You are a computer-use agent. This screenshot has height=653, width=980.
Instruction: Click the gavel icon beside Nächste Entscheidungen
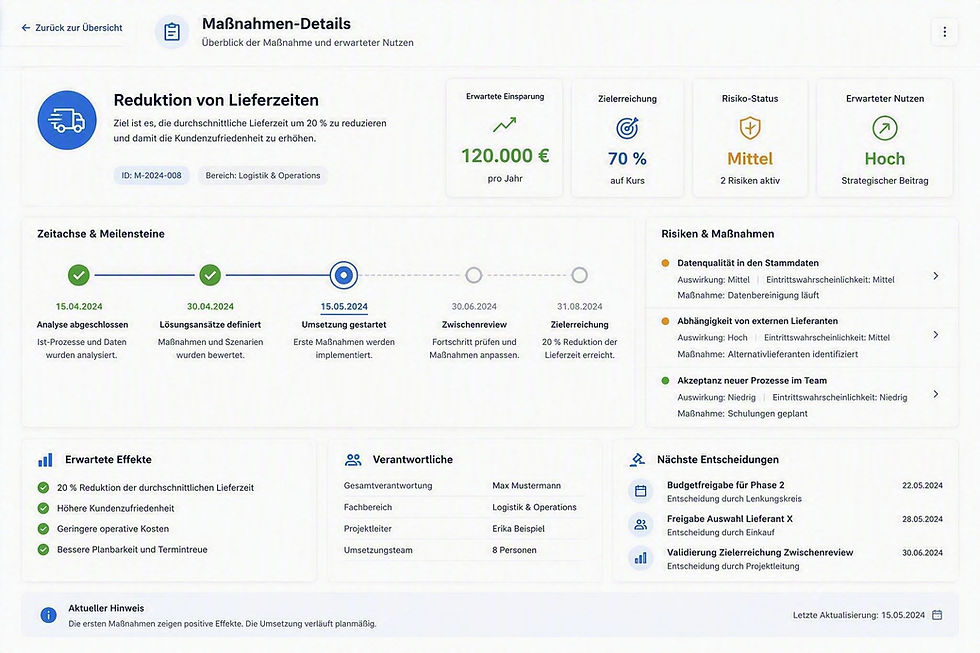pos(637,460)
